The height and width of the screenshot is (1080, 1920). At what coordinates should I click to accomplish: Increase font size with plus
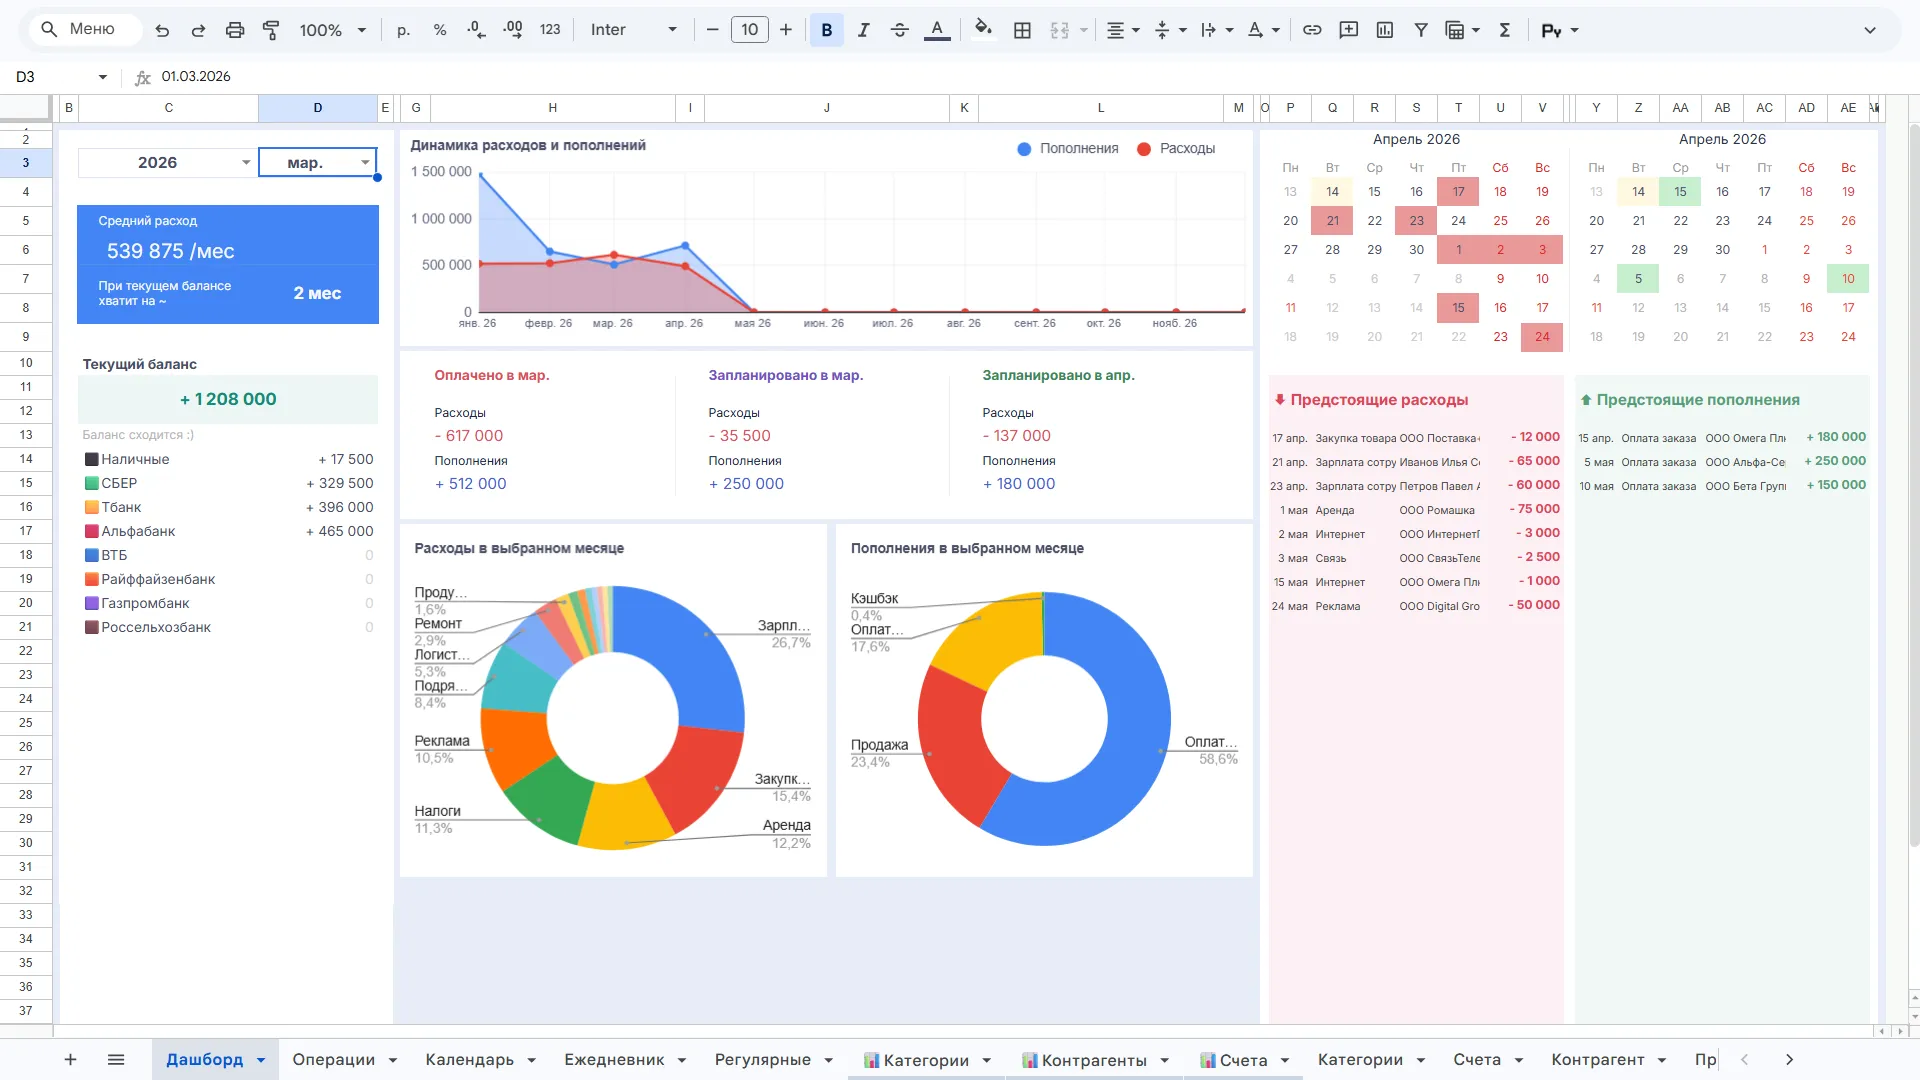(x=786, y=30)
